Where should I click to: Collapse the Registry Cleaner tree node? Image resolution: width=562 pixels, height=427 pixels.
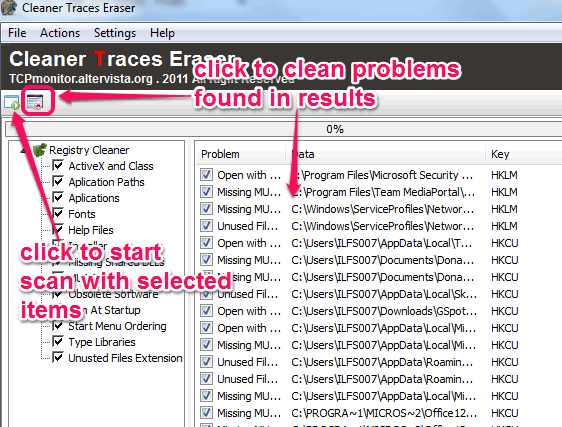coord(23,150)
